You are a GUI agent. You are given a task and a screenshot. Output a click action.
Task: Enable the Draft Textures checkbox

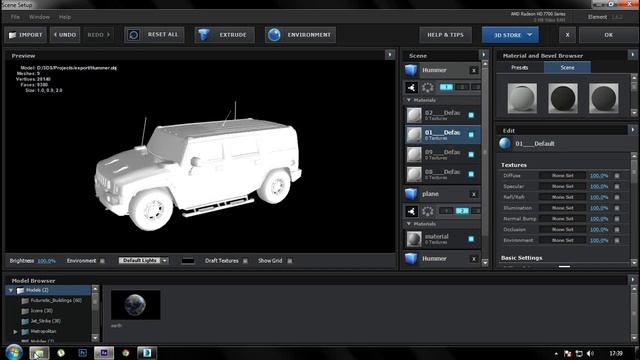point(245,261)
